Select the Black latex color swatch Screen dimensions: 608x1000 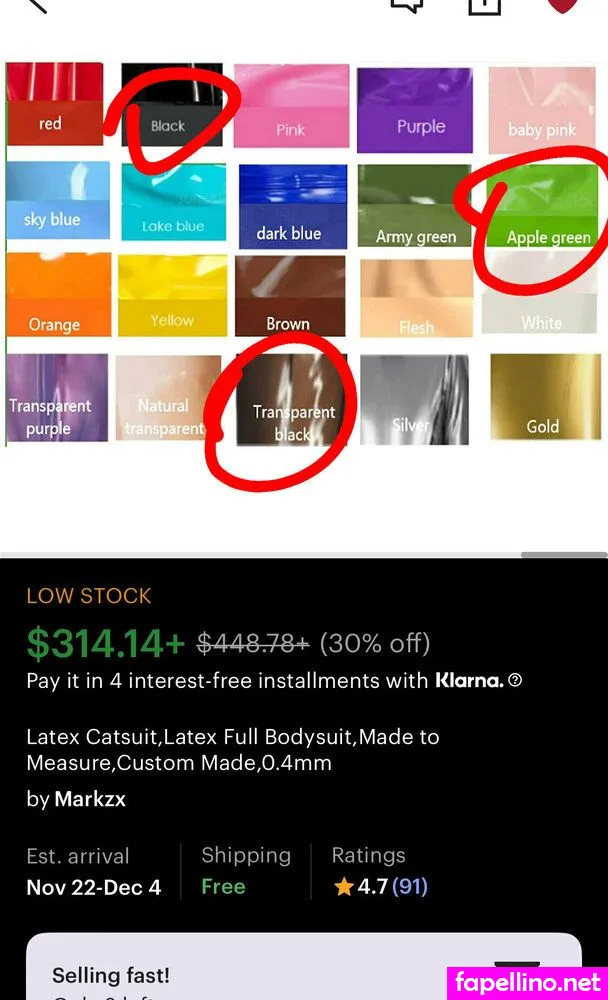[x=172, y=105]
